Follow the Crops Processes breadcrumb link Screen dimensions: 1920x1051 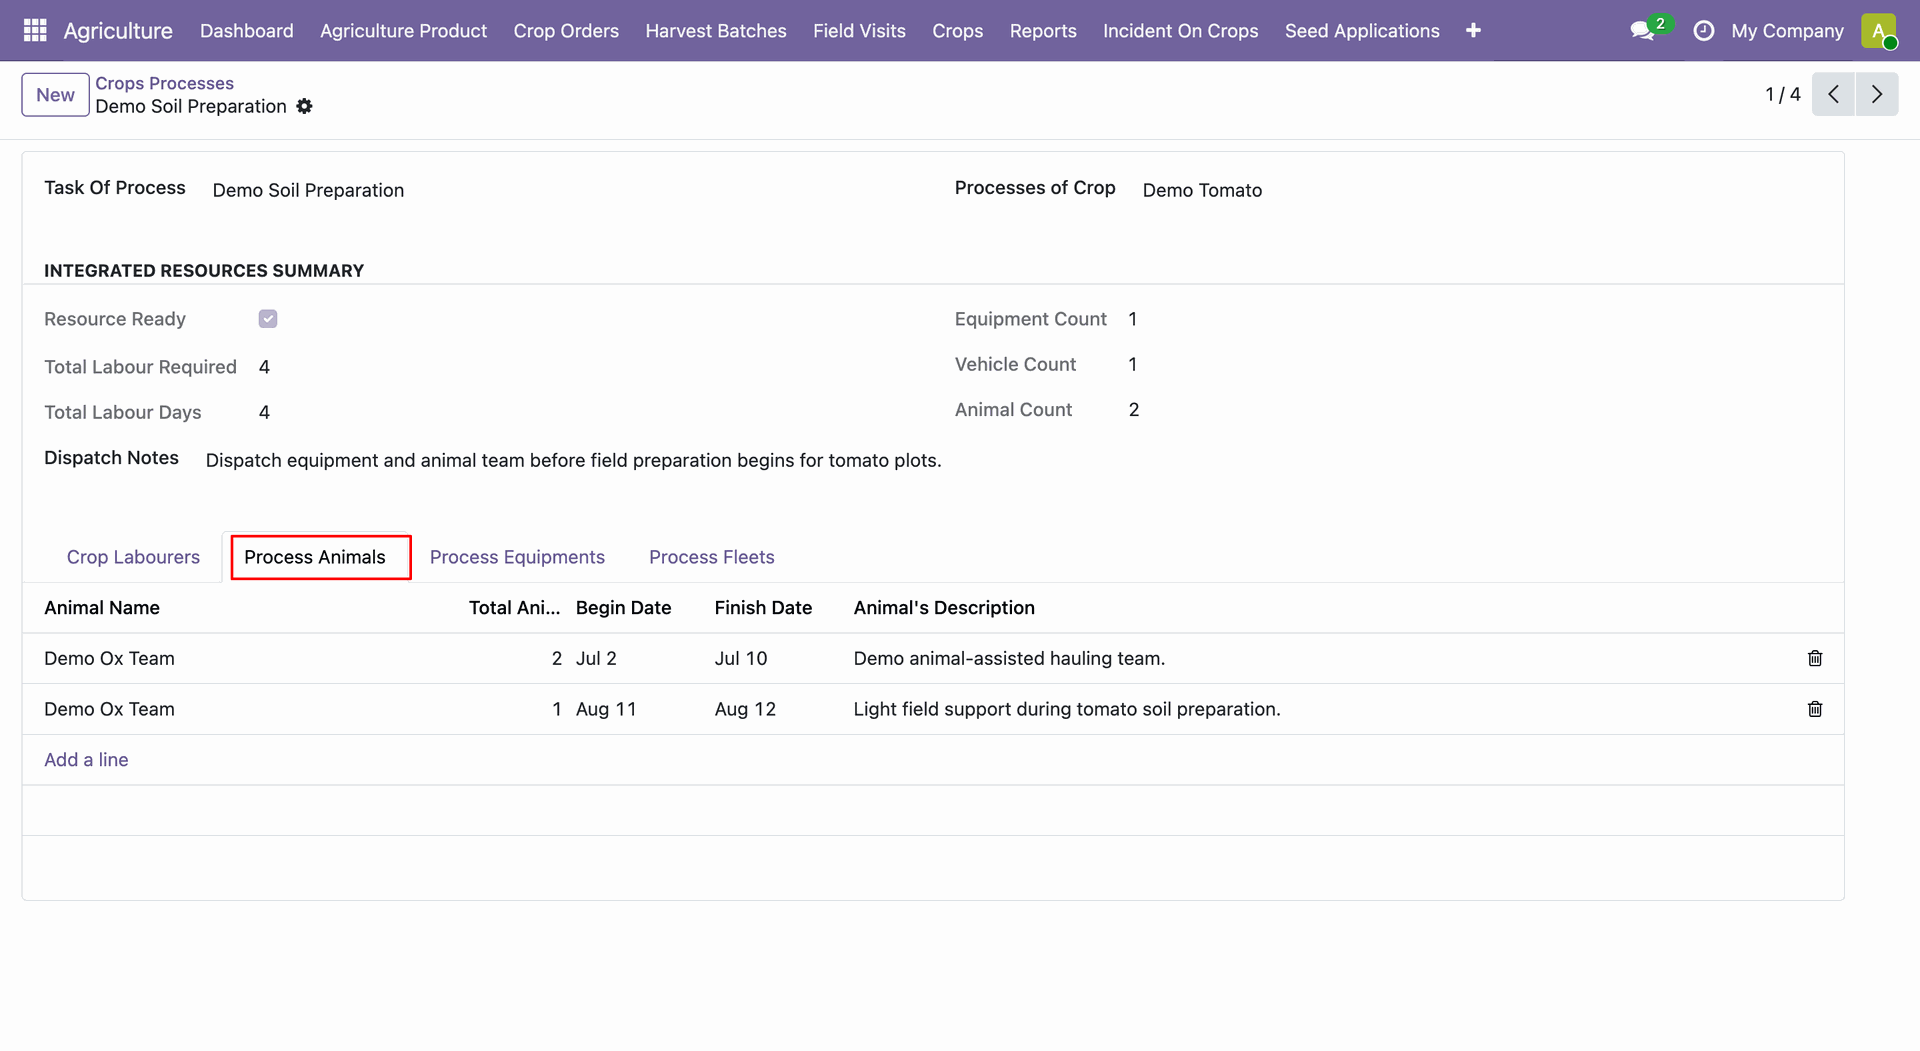(164, 83)
